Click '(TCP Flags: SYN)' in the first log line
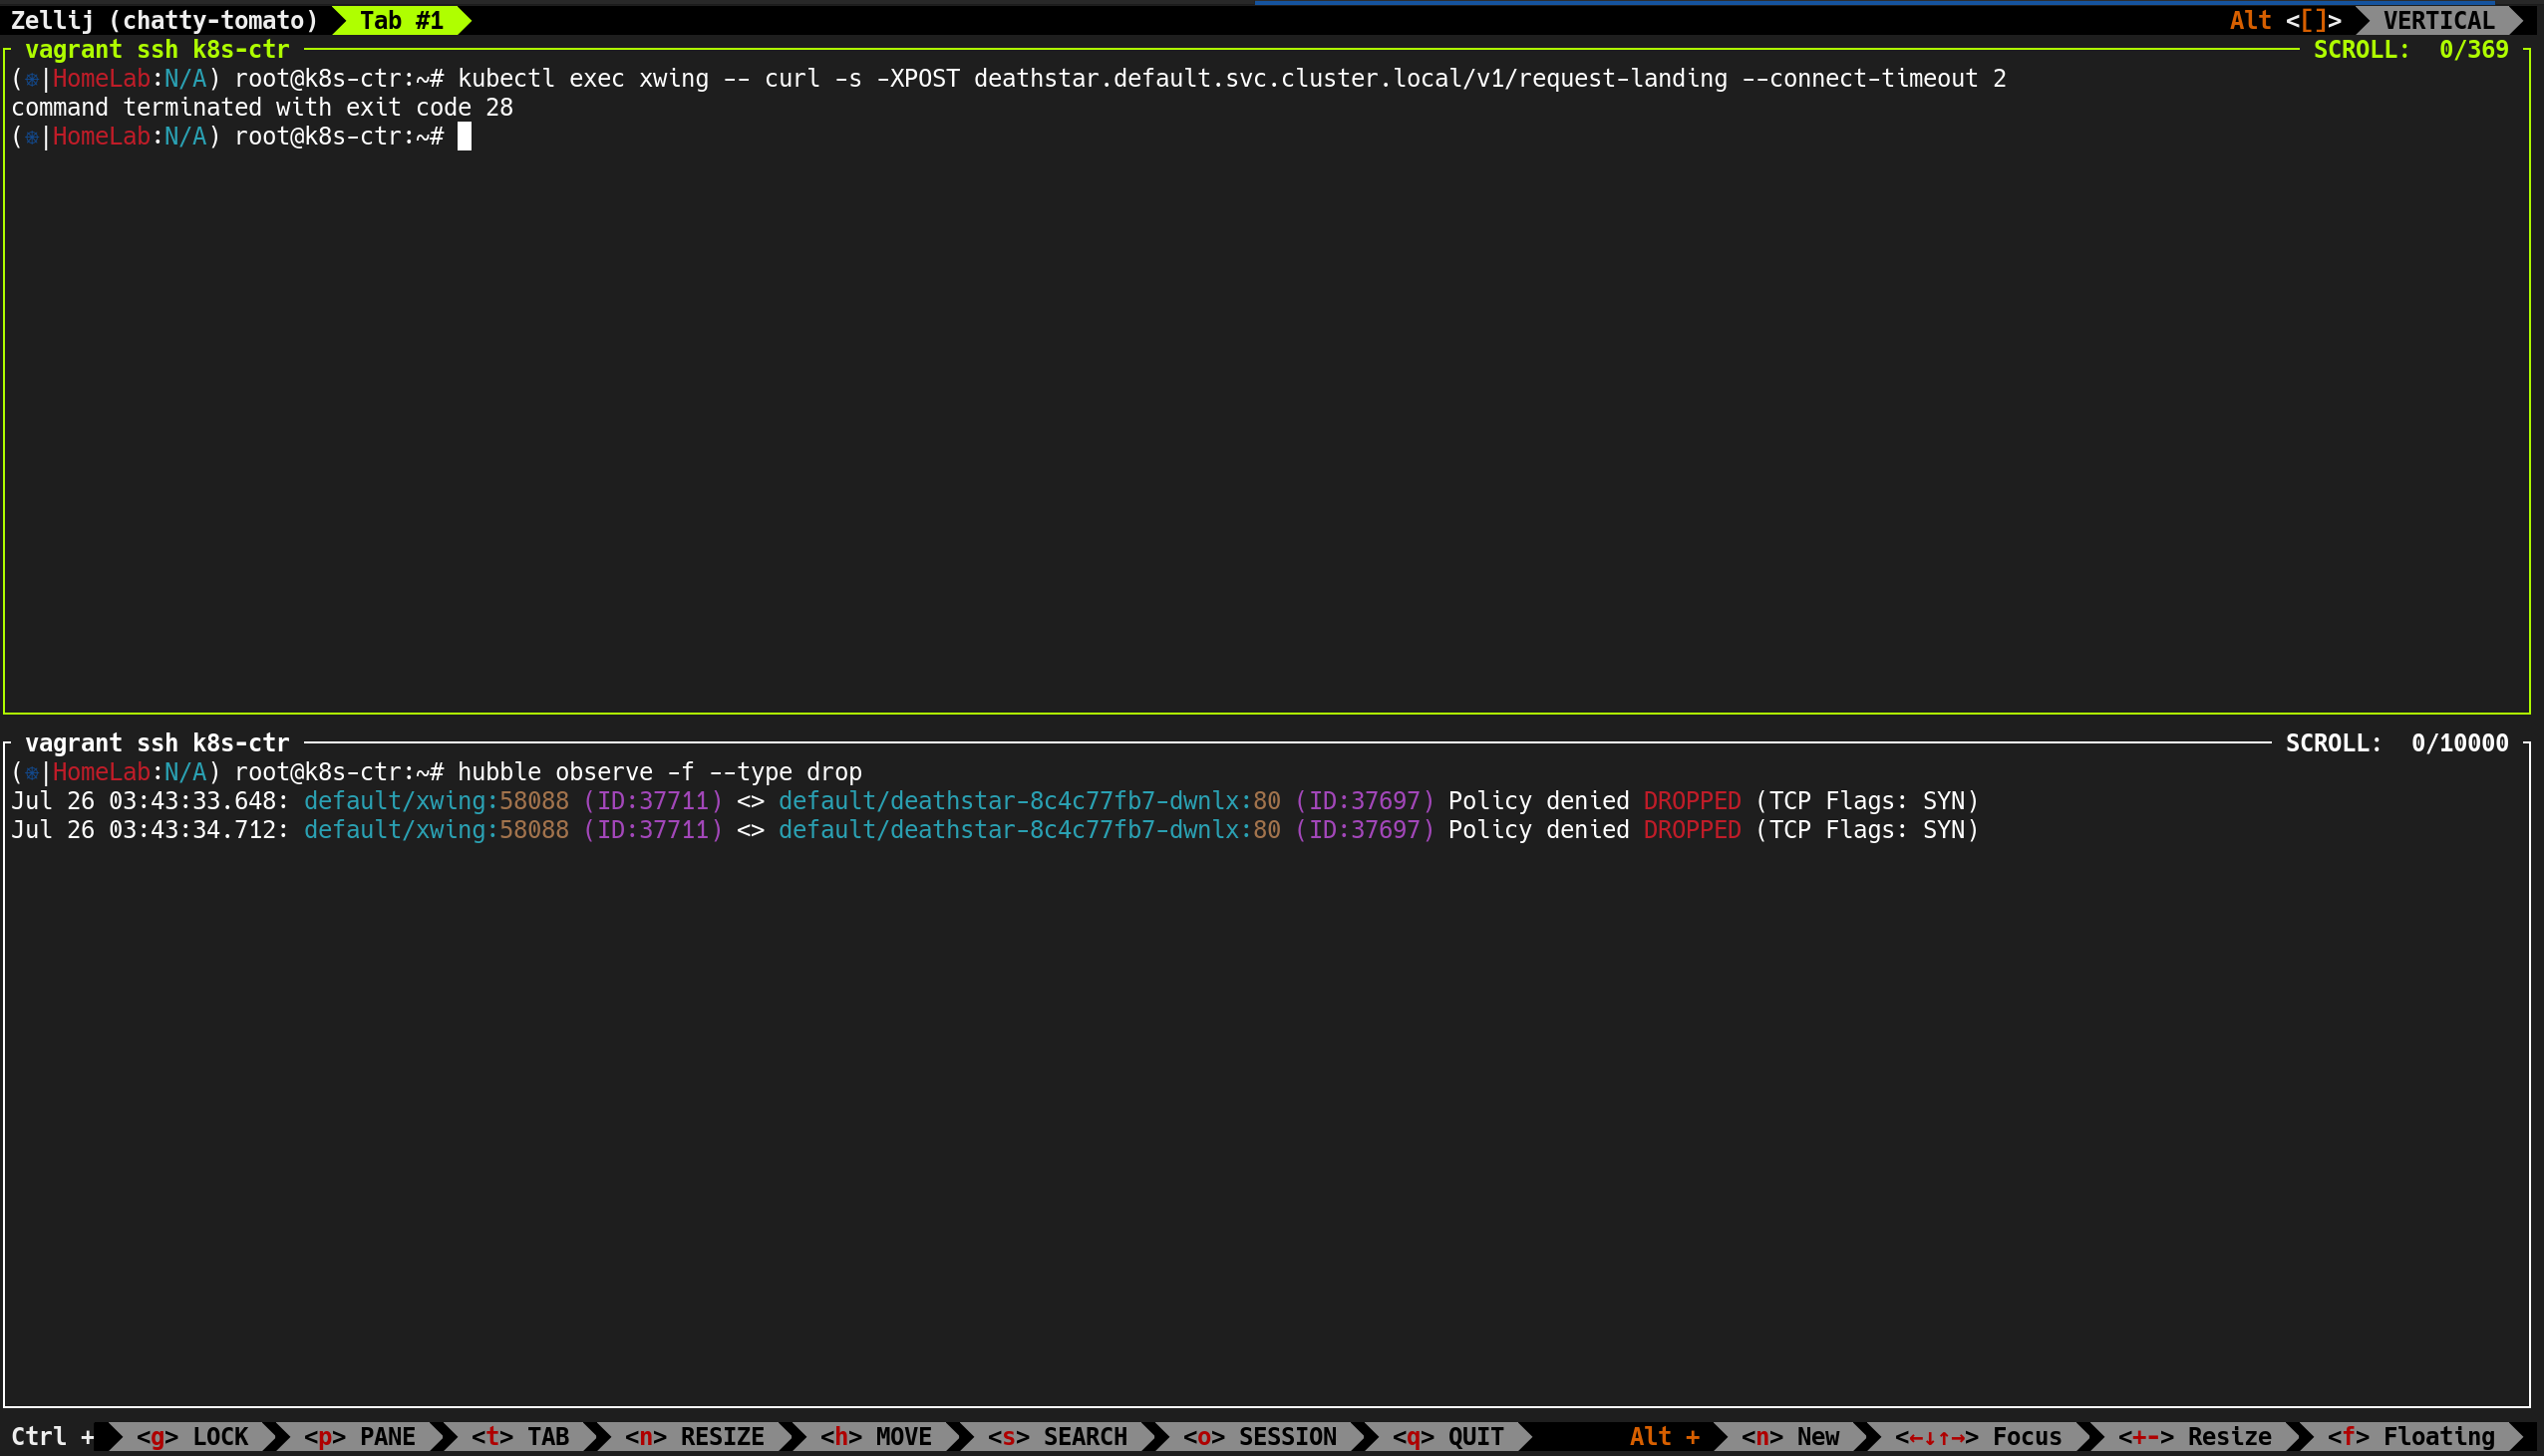 pos(1867,801)
